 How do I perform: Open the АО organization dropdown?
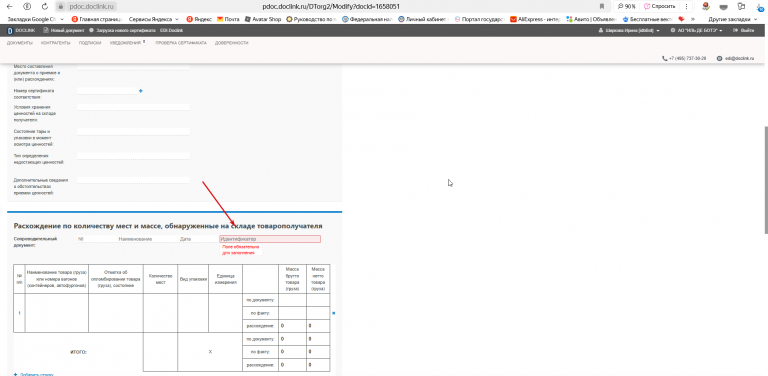(x=696, y=30)
